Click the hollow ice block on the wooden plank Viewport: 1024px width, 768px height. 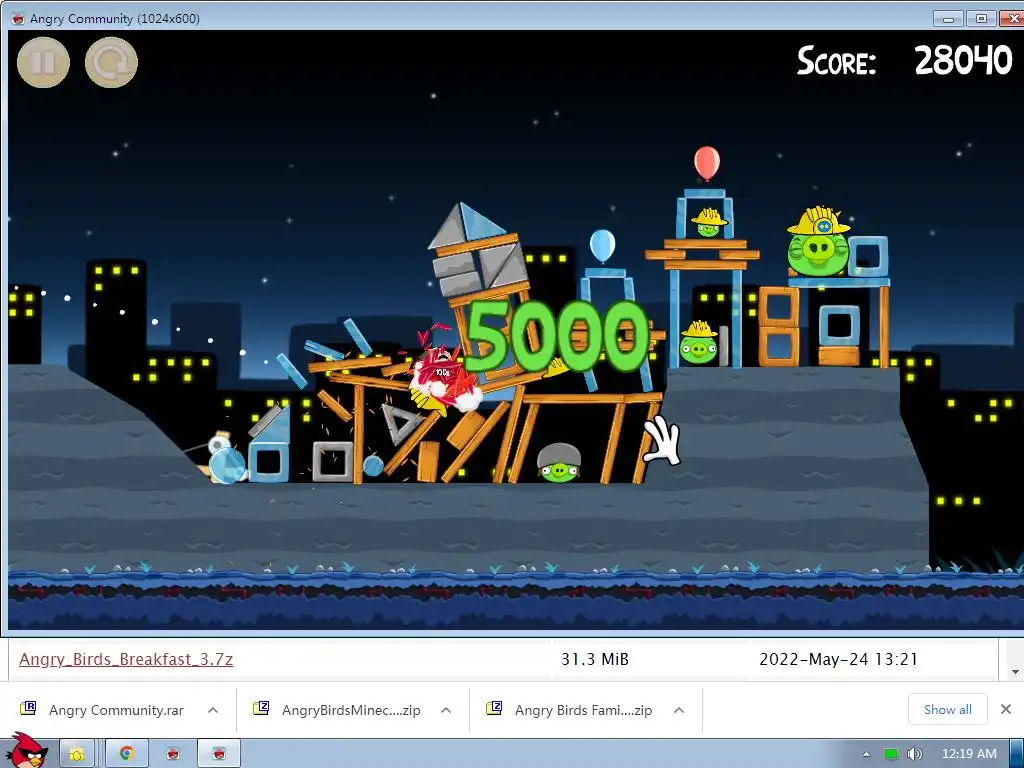tap(839, 325)
